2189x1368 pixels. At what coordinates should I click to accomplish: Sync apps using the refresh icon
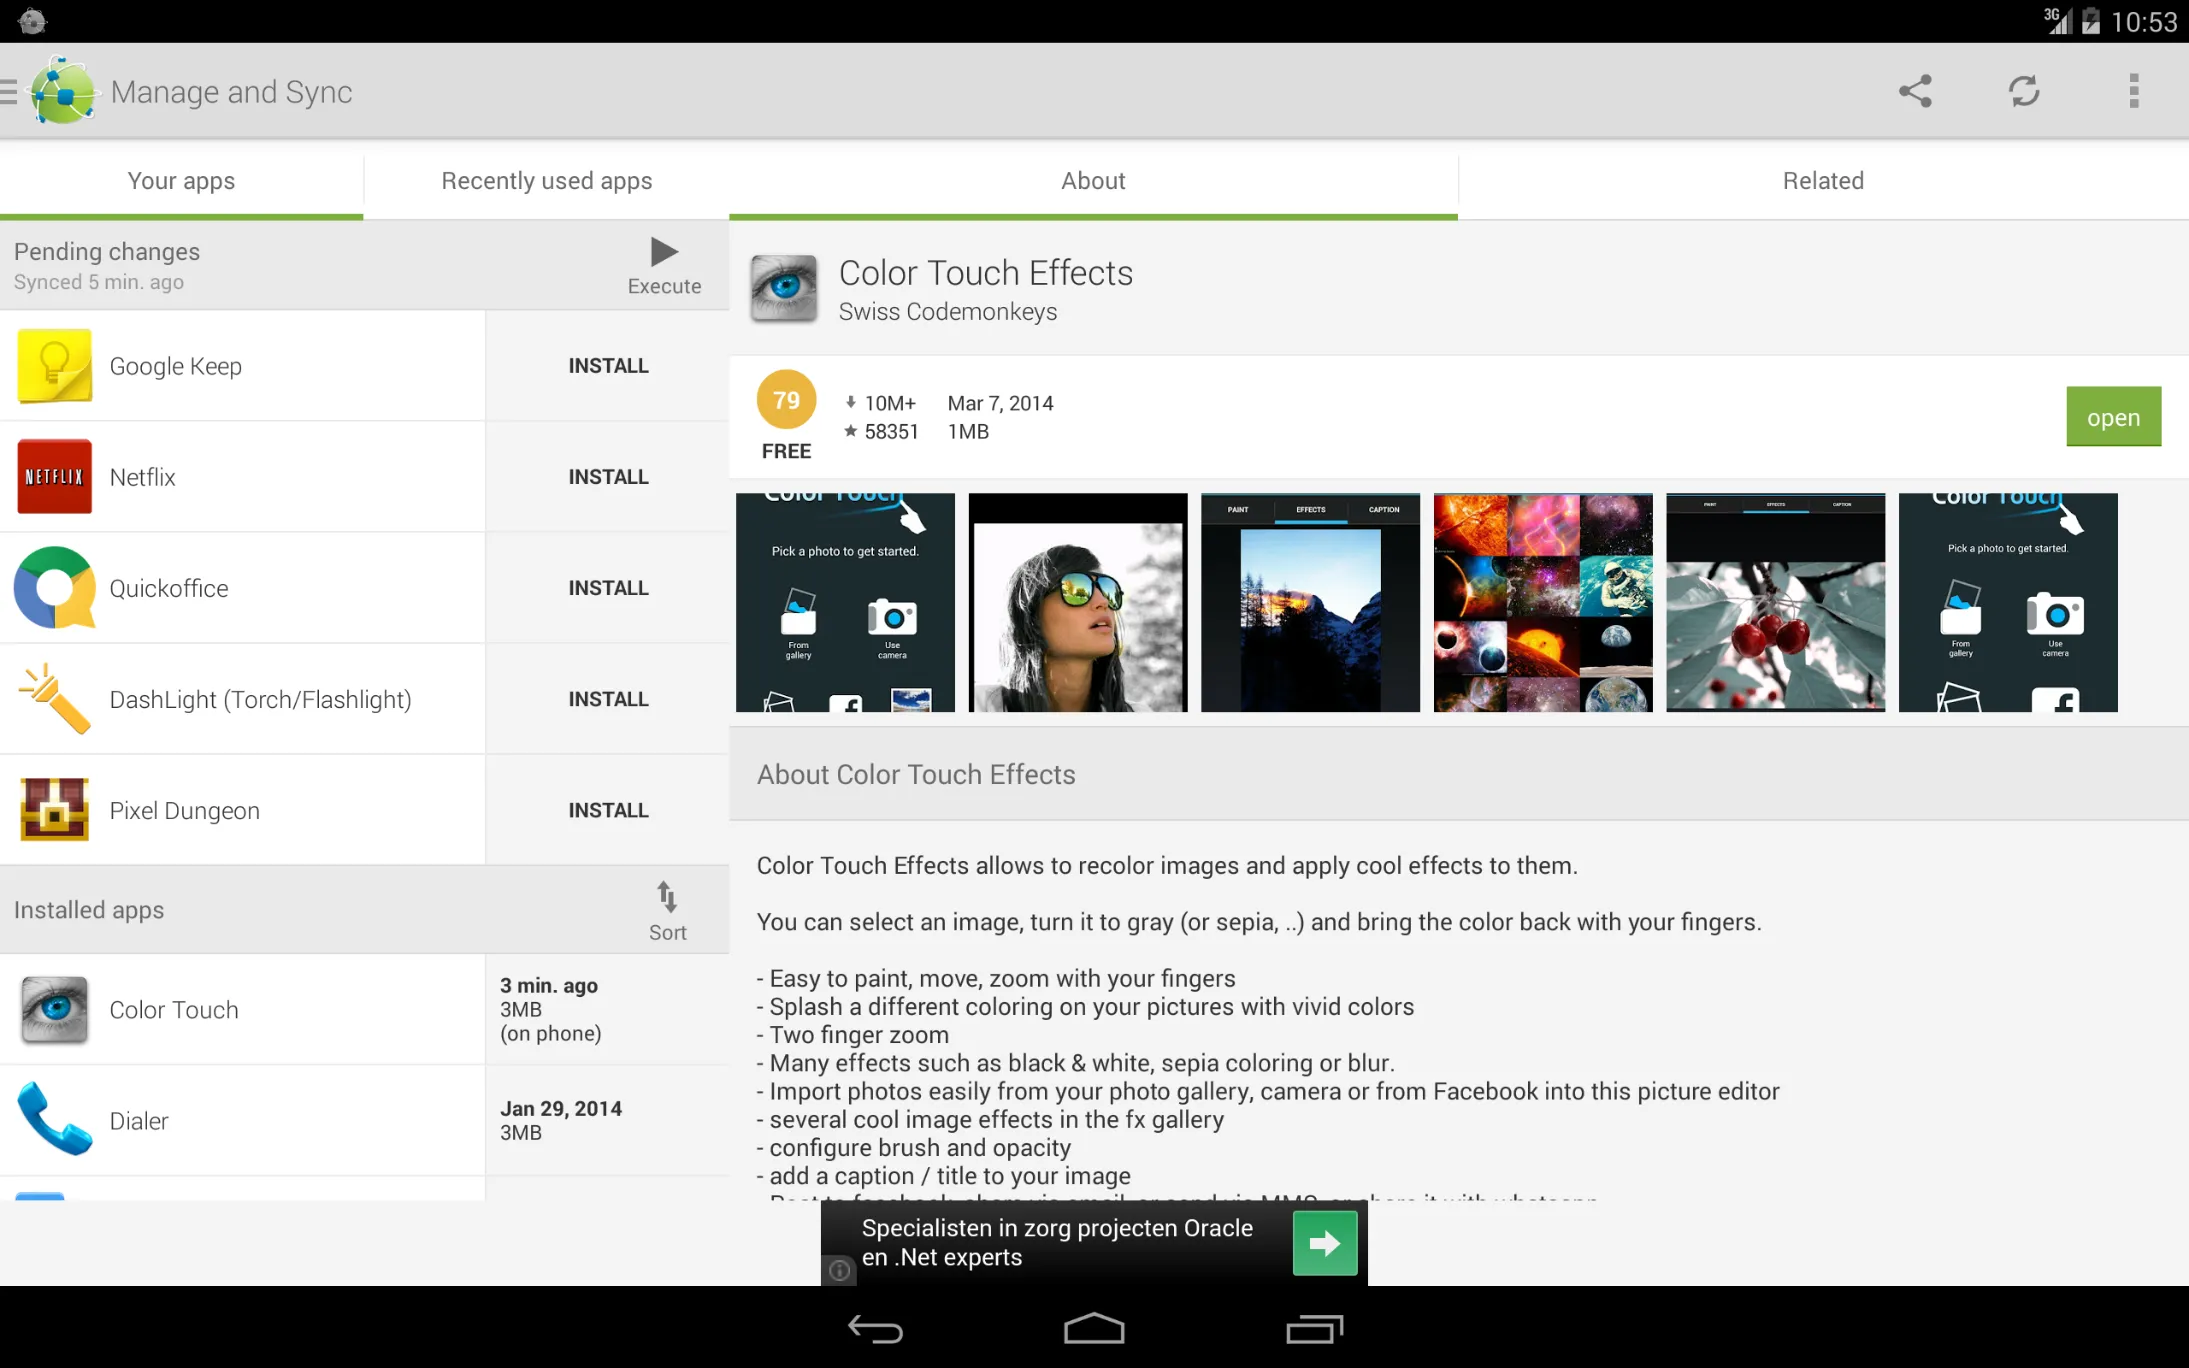[x=2025, y=91]
